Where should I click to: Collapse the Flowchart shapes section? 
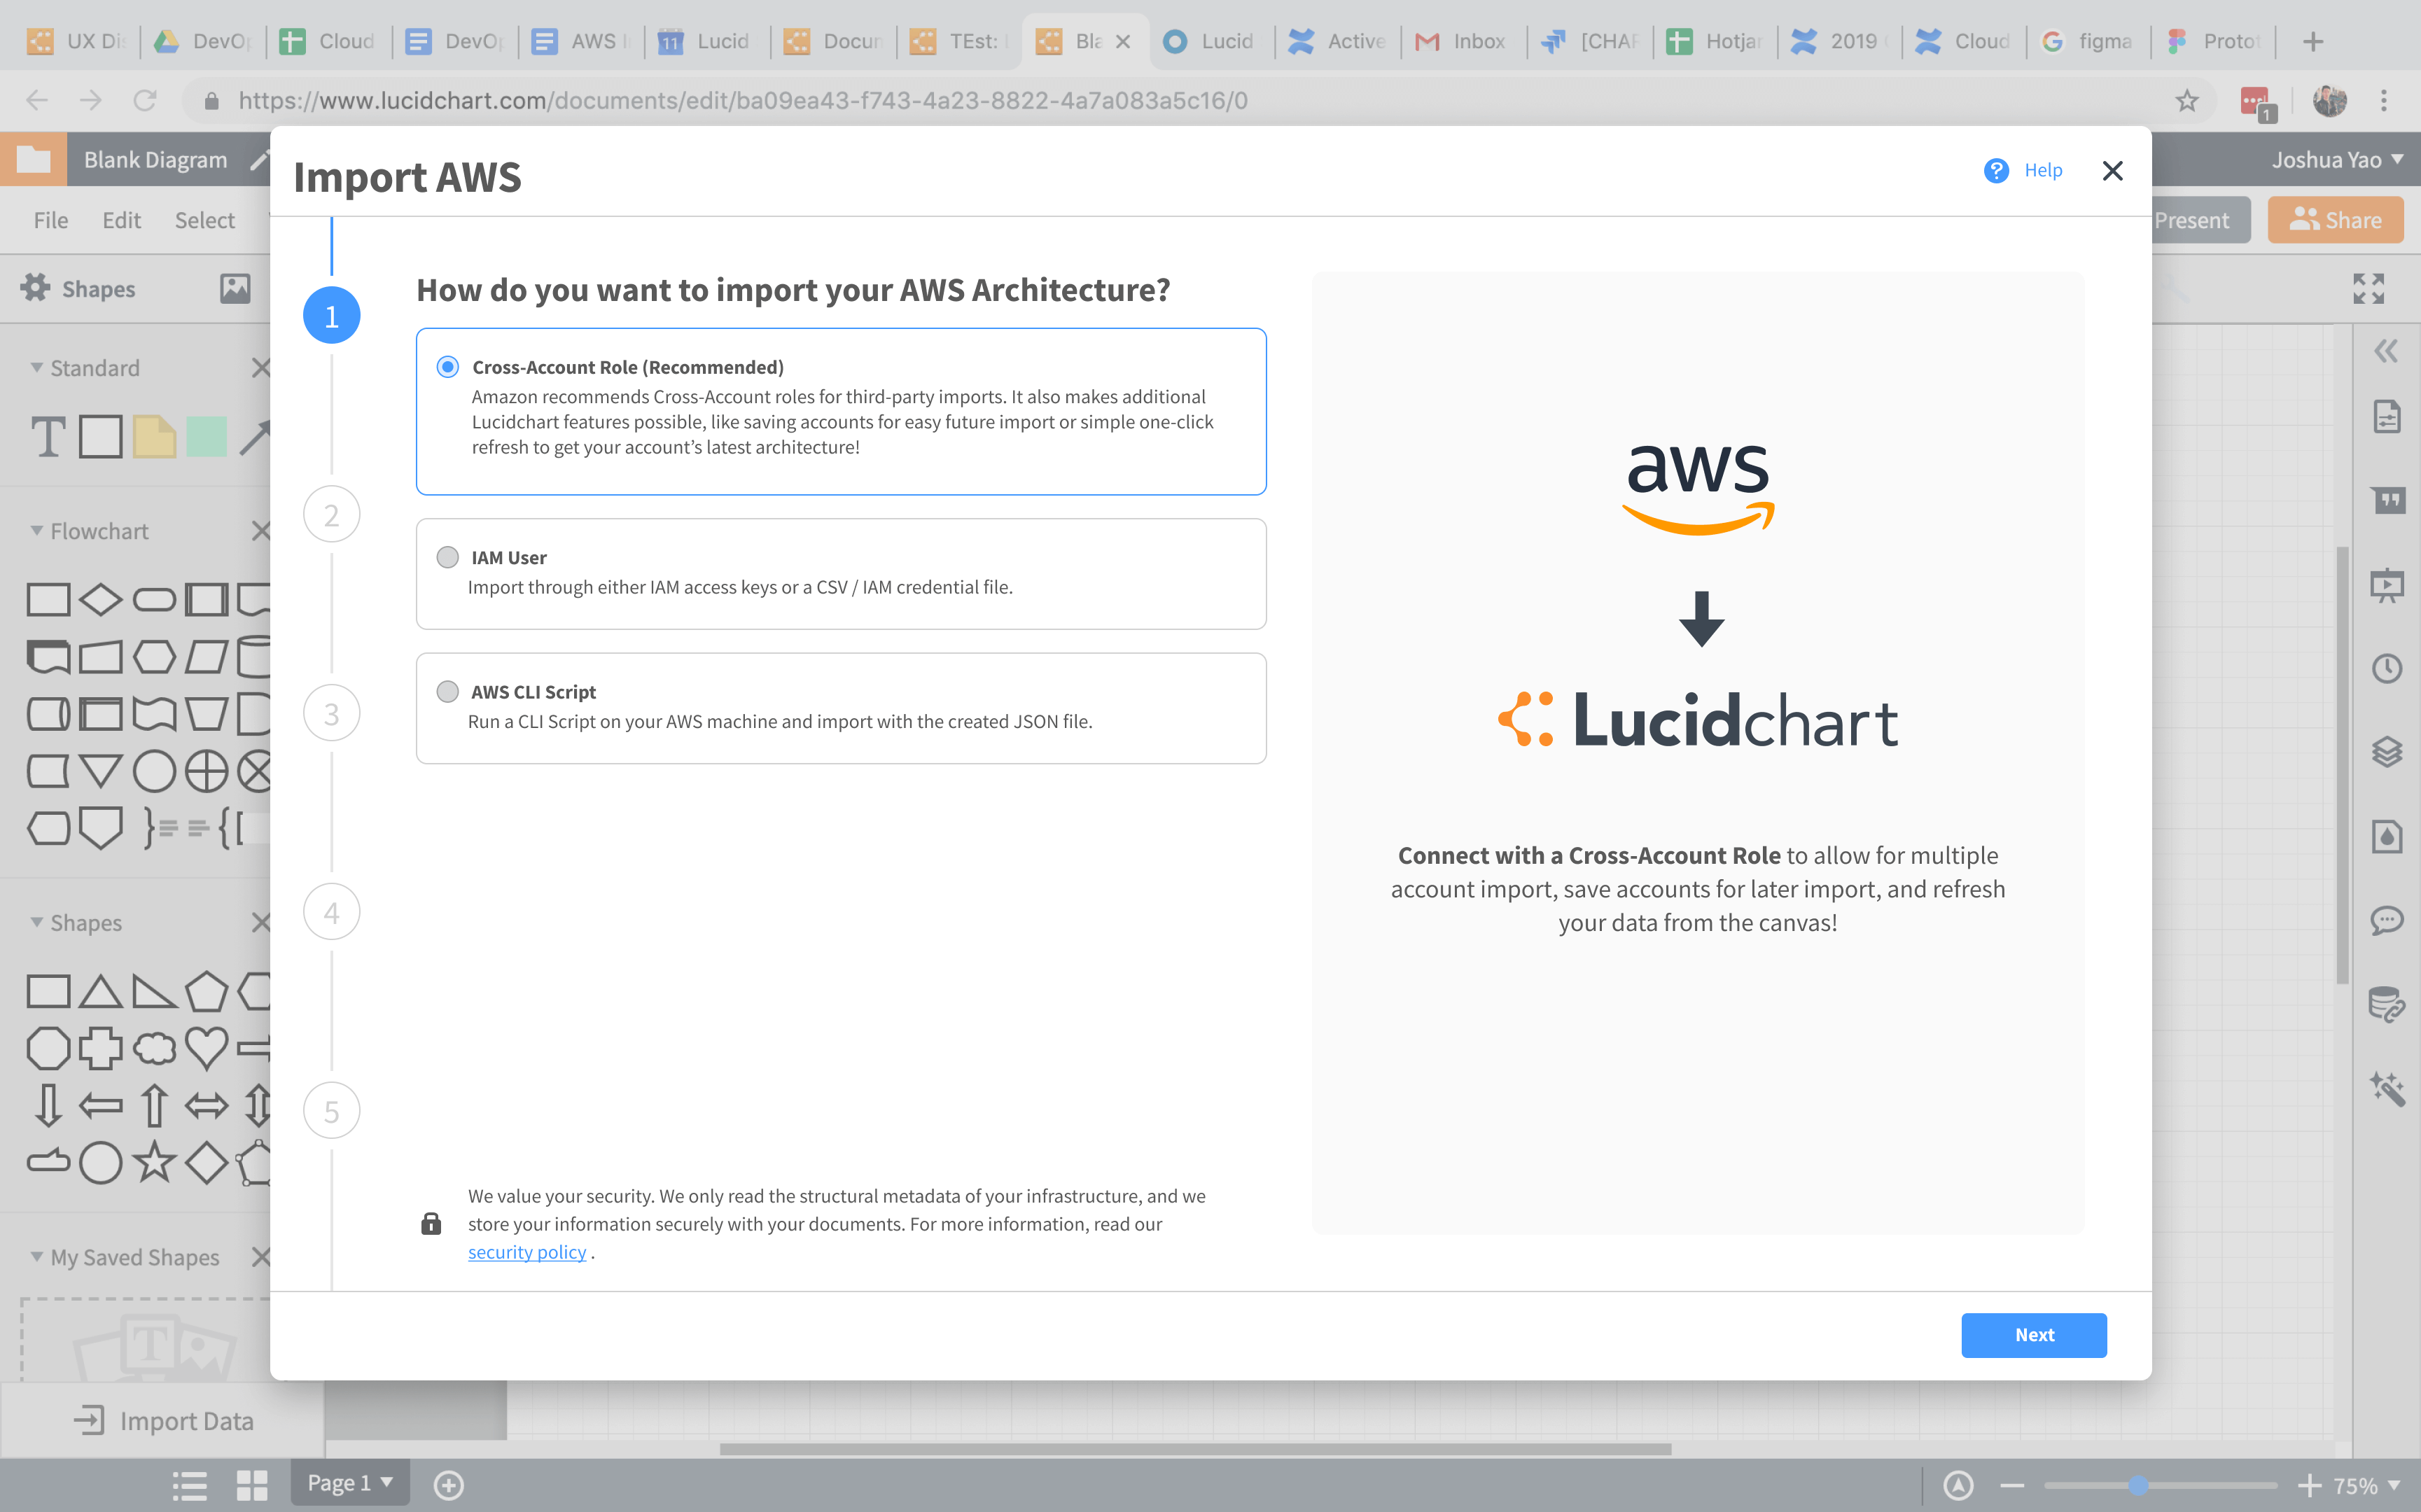(37, 531)
